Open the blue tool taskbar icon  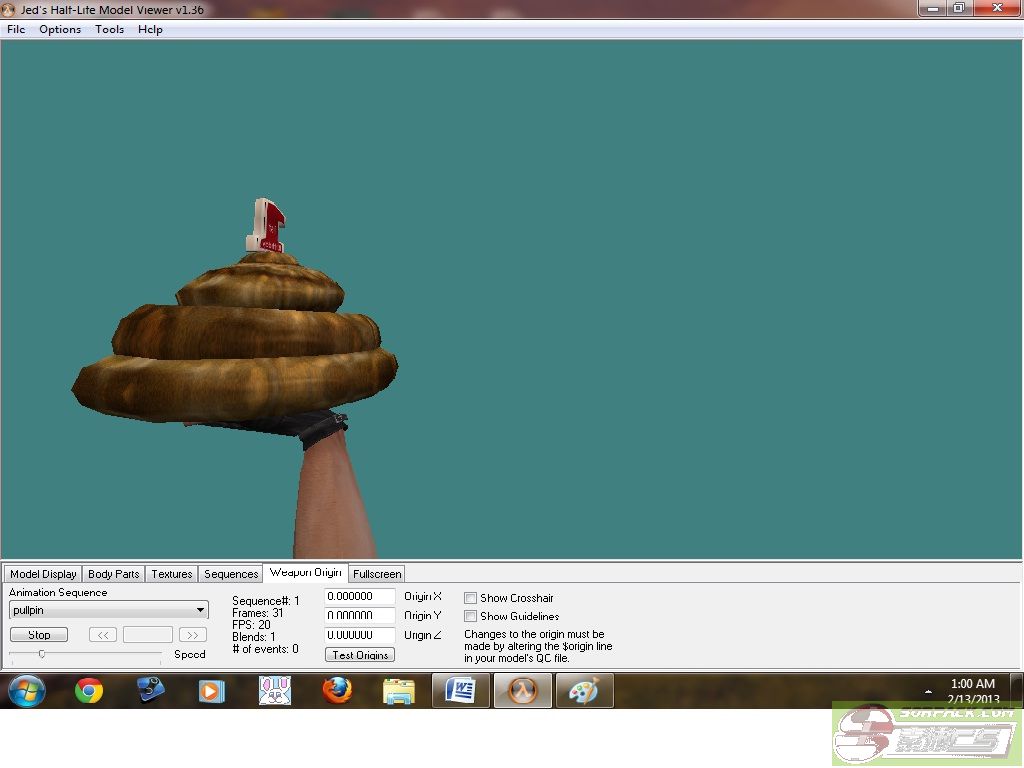[x=150, y=690]
